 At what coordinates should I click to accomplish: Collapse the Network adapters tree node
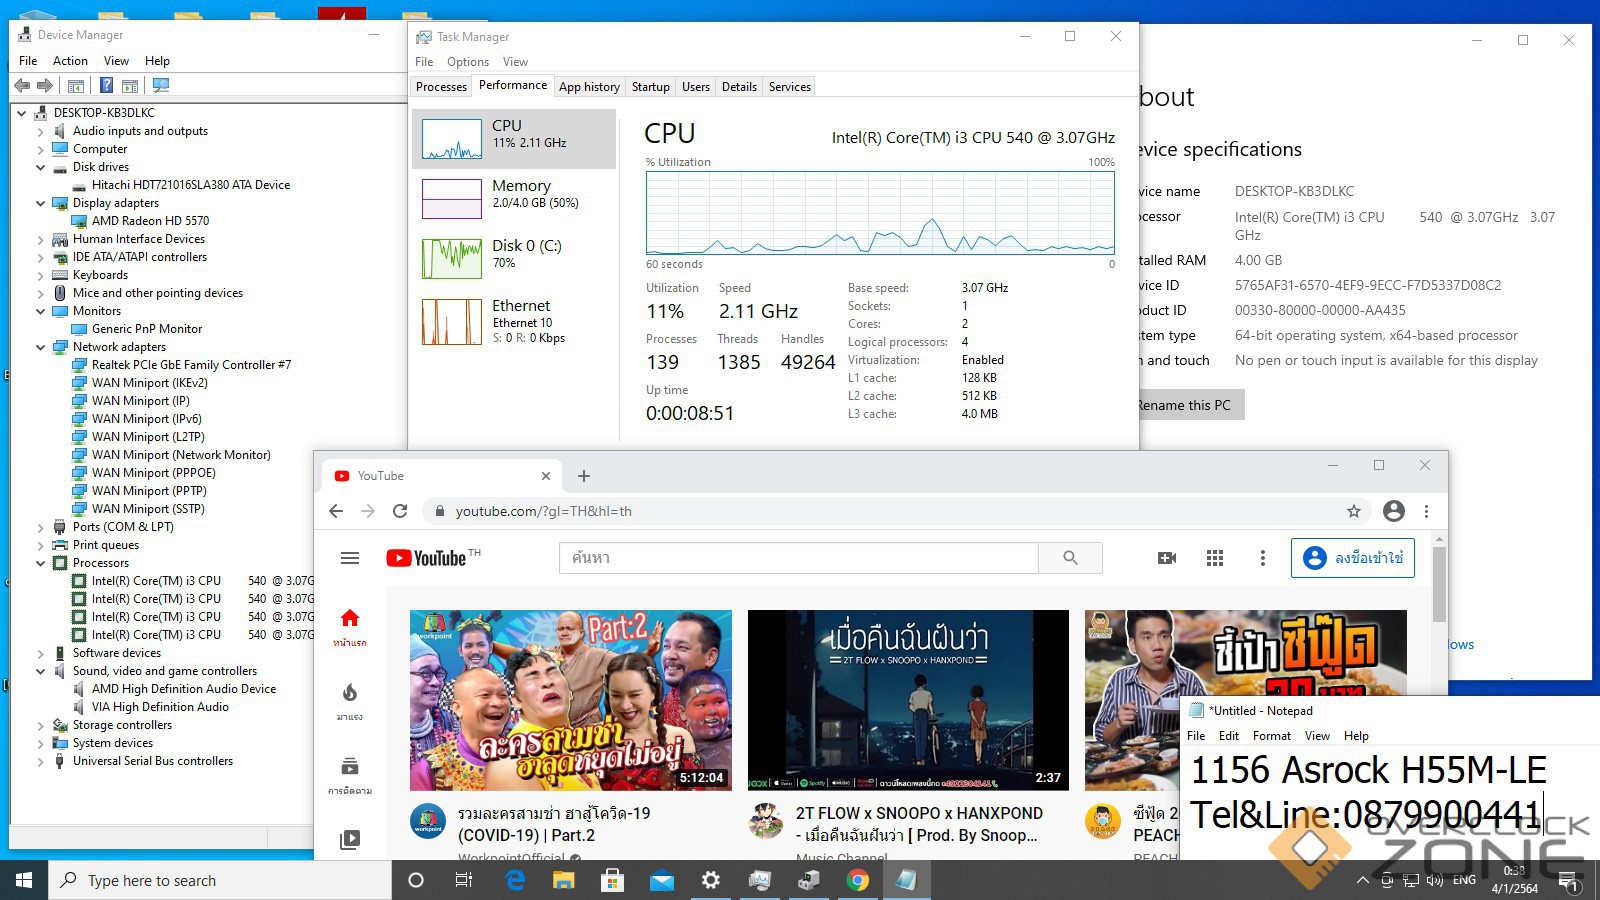click(x=41, y=347)
